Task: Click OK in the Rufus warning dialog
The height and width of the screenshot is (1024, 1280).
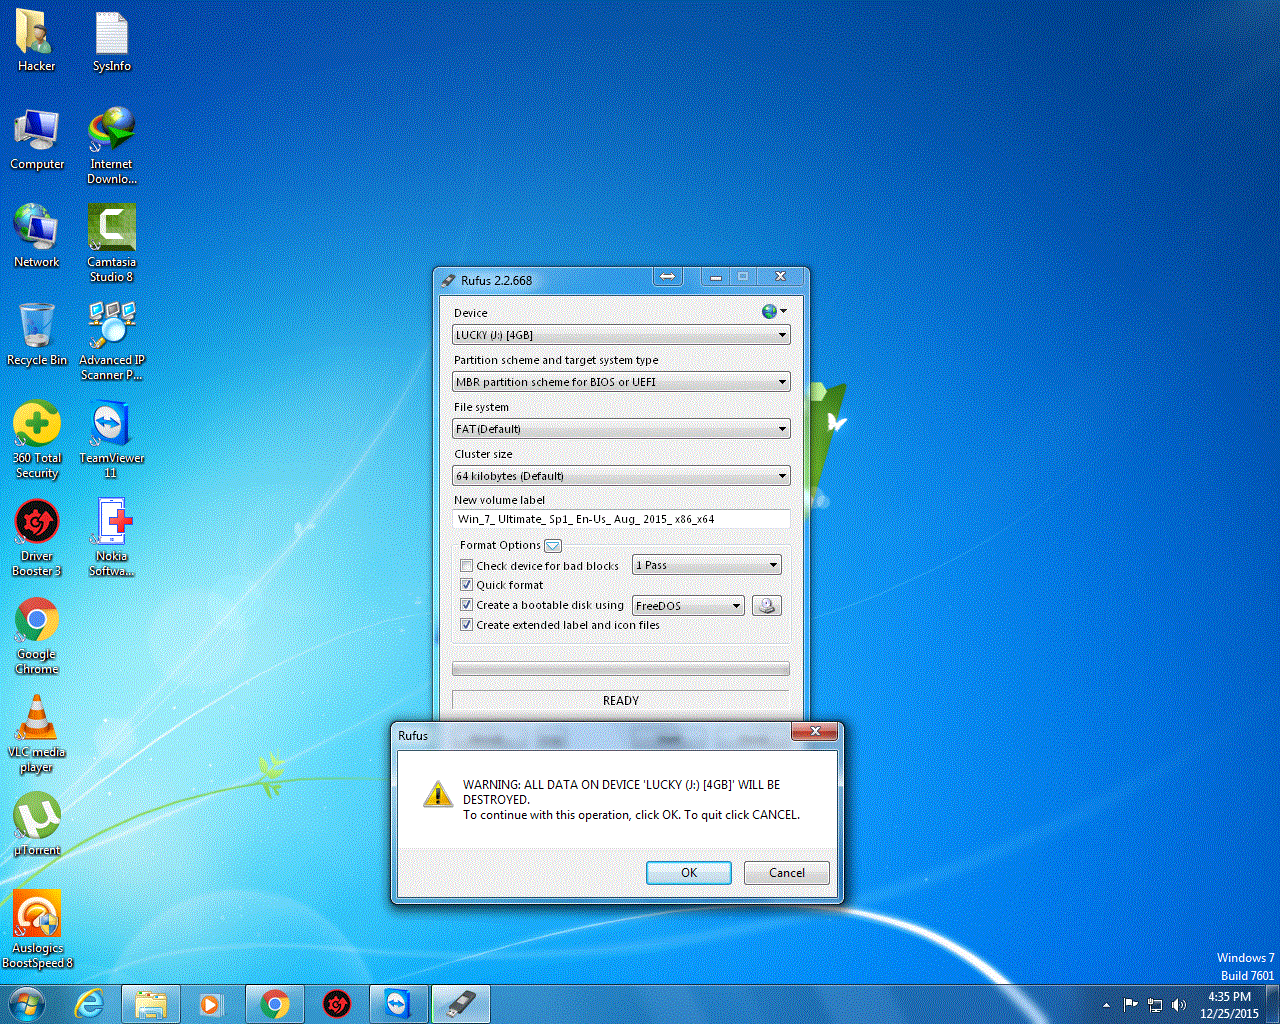Action: (x=689, y=873)
